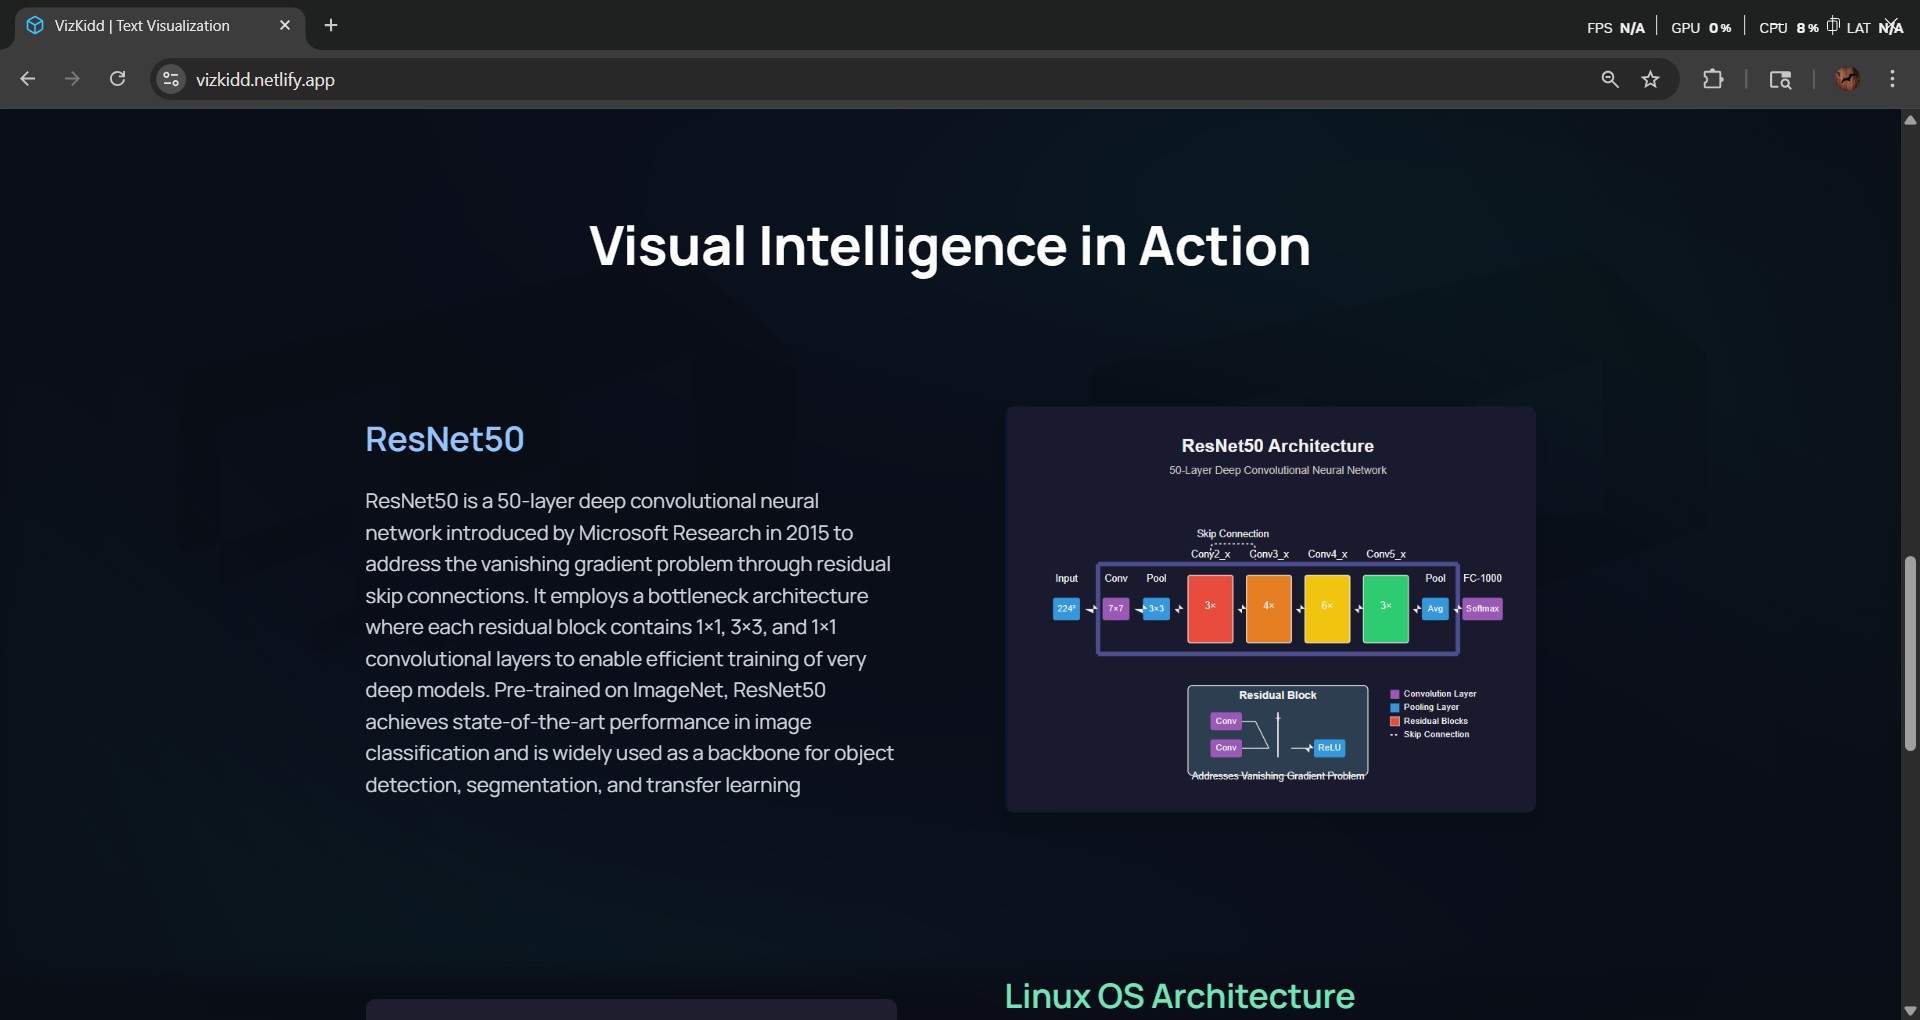This screenshot has height=1020, width=1920.
Task: Go back to the previous page
Action: click(x=28, y=79)
